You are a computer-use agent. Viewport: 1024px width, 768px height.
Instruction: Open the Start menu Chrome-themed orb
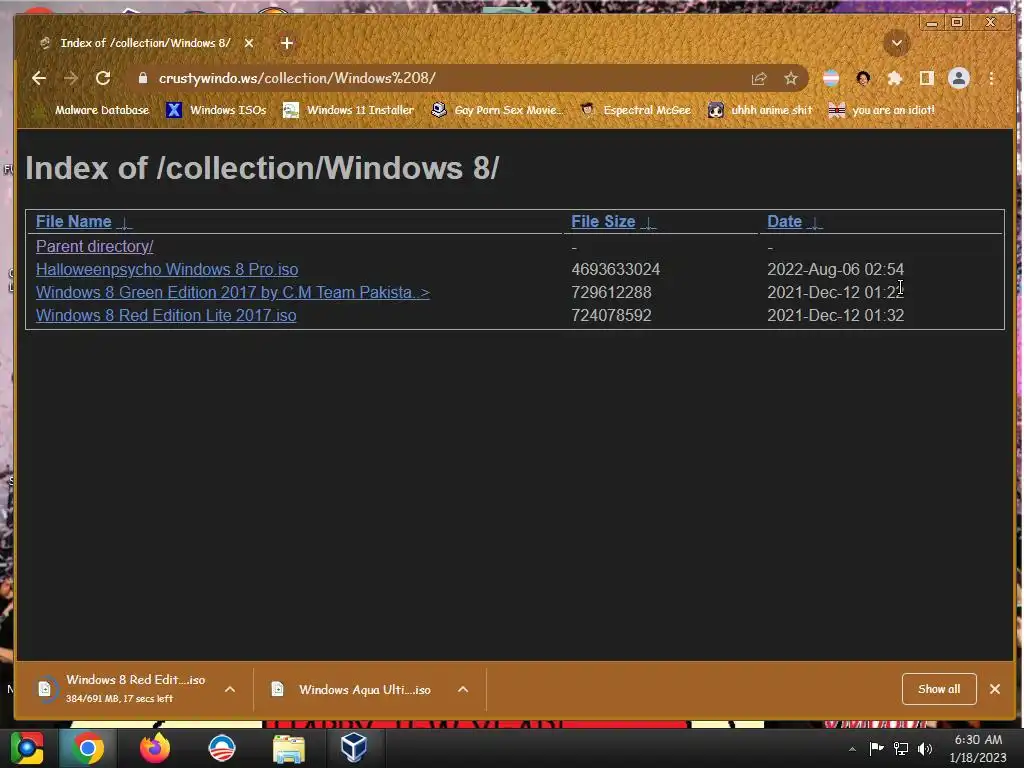(x=27, y=748)
